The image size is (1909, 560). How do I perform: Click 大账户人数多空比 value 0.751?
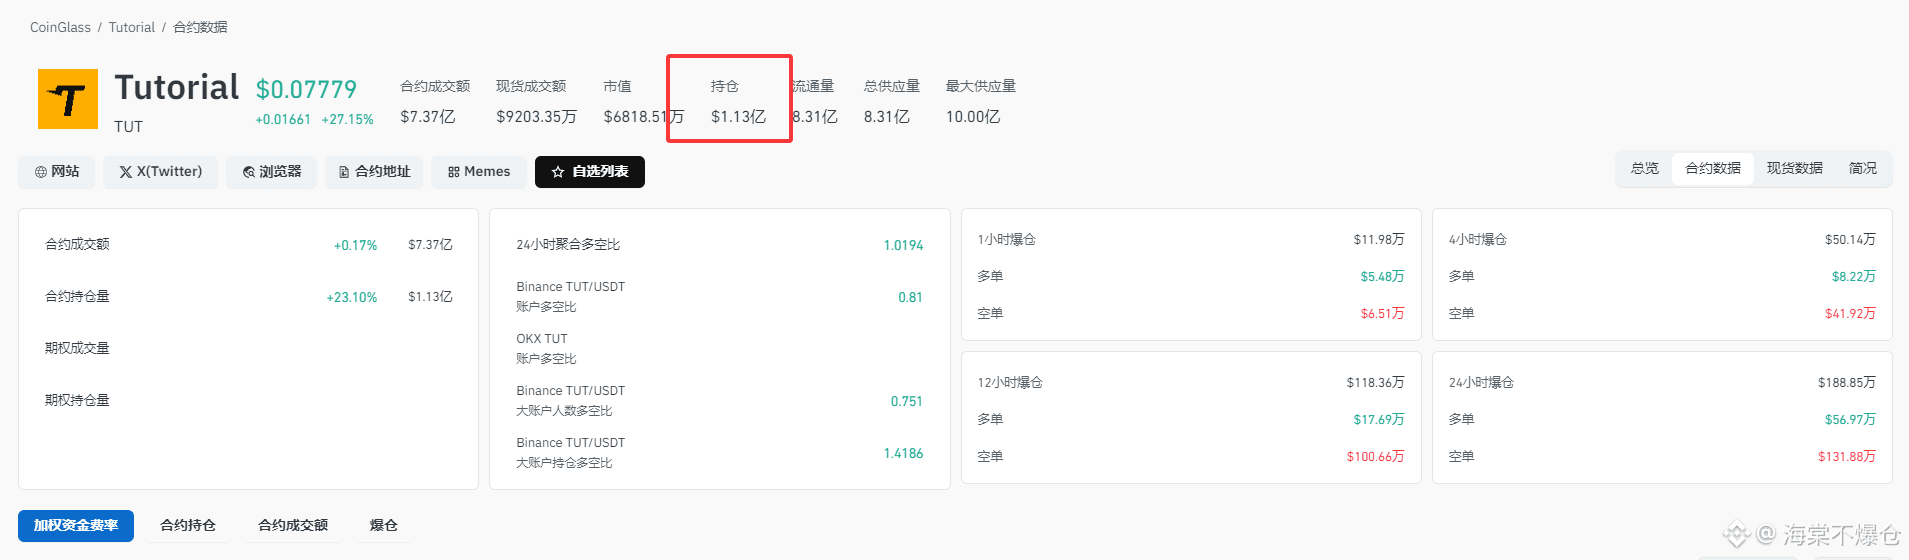906,401
